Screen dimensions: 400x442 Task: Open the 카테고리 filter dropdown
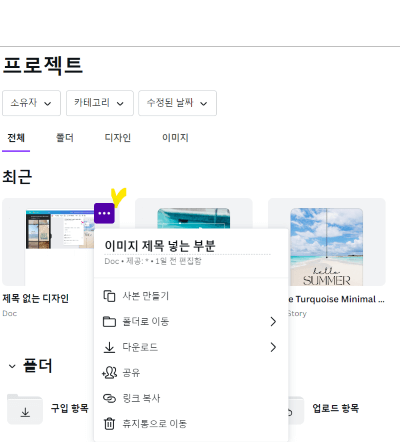pyautogui.click(x=100, y=103)
